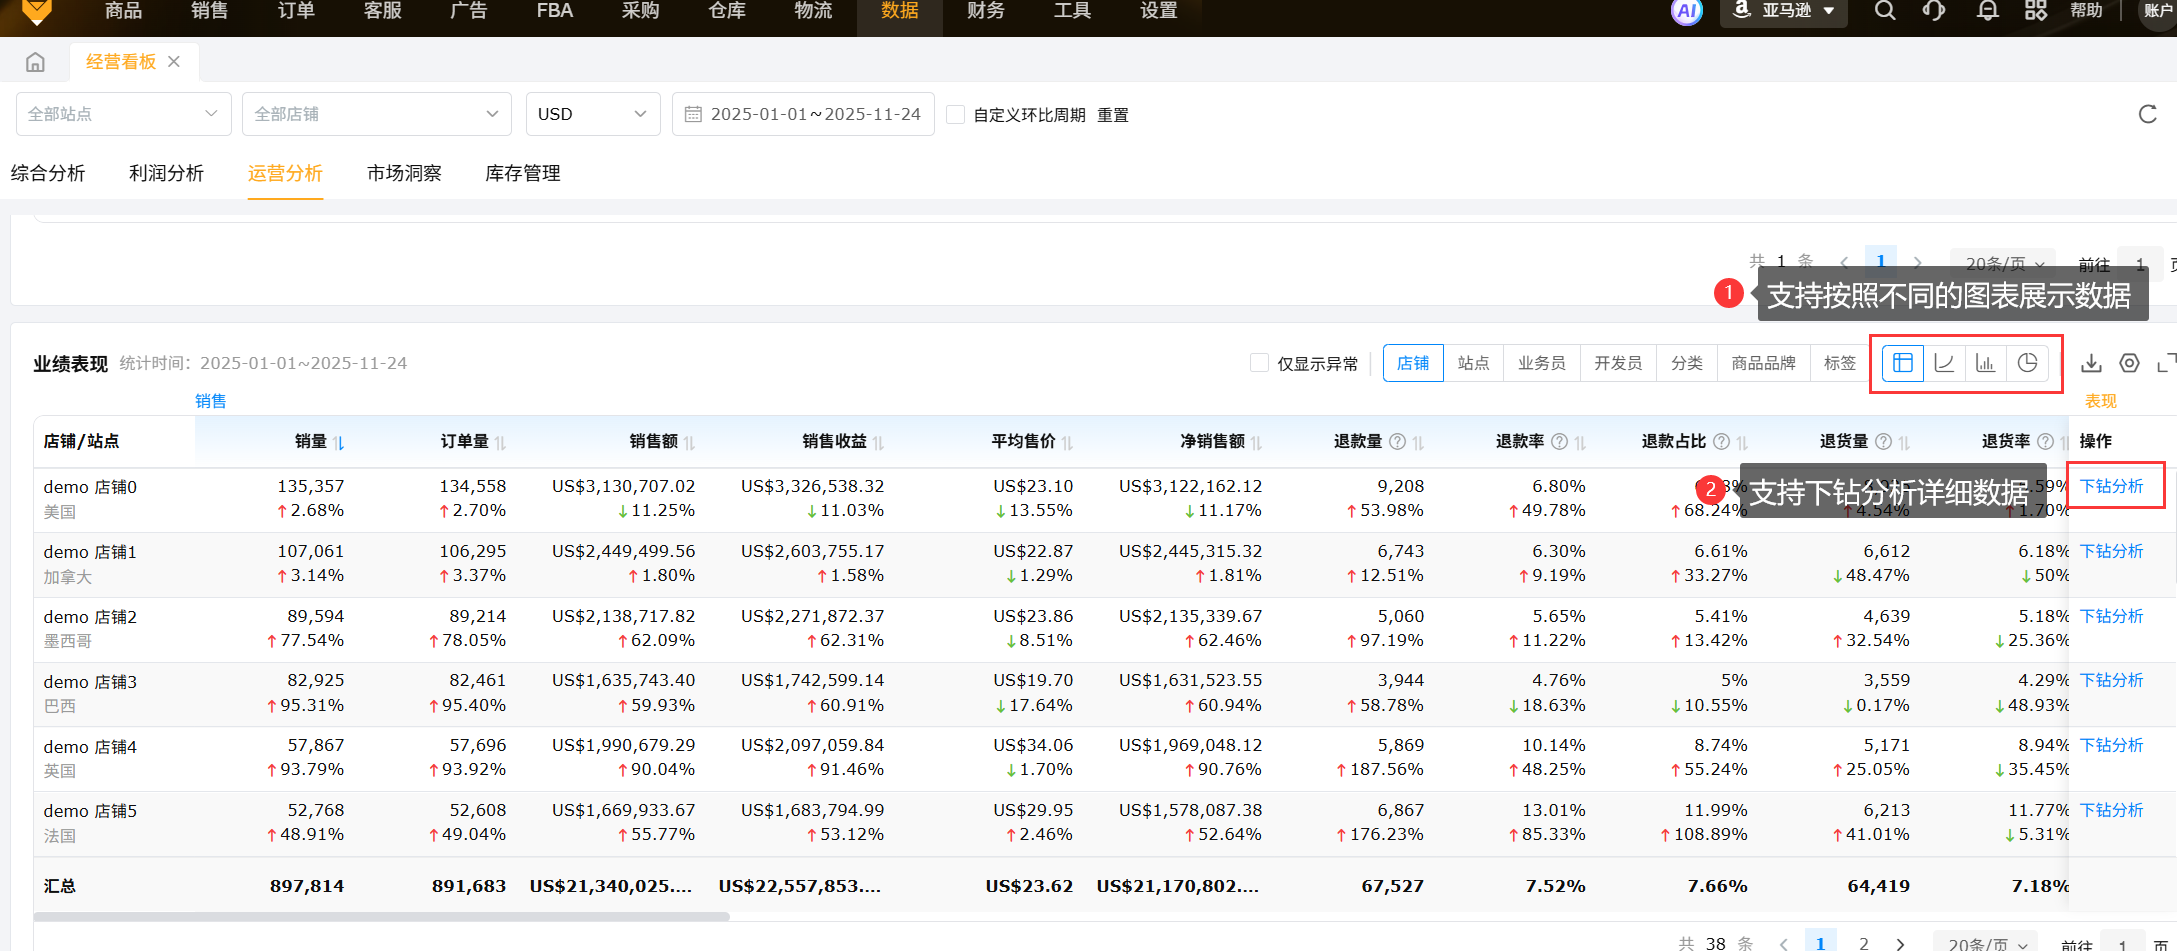This screenshot has height=951, width=2177.
Task: Click 下钻分析 for demo 店铺1
Action: pyautogui.click(x=2111, y=551)
